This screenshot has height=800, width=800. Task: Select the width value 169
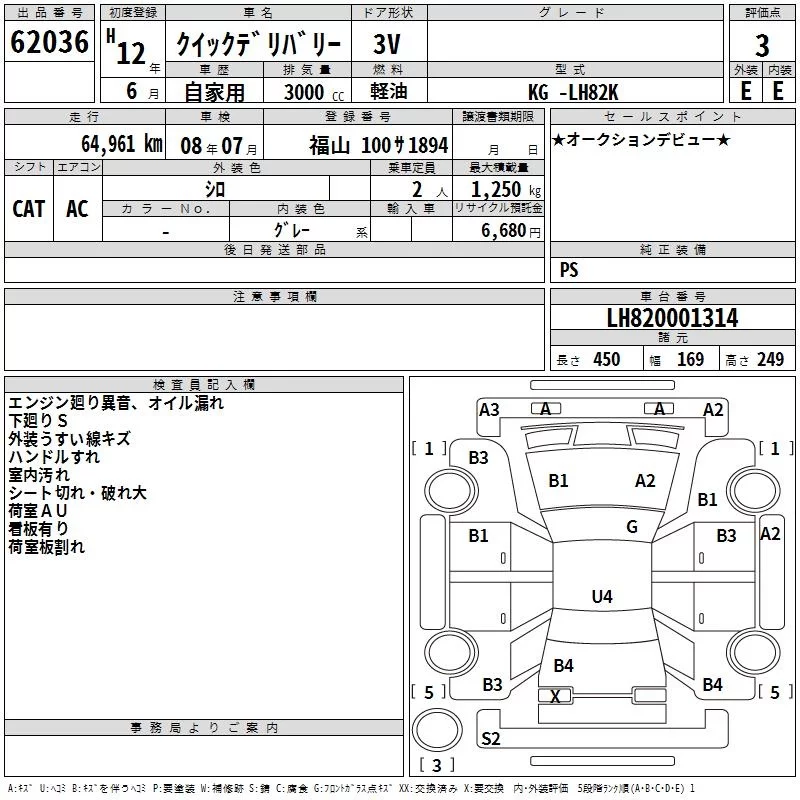point(690,359)
